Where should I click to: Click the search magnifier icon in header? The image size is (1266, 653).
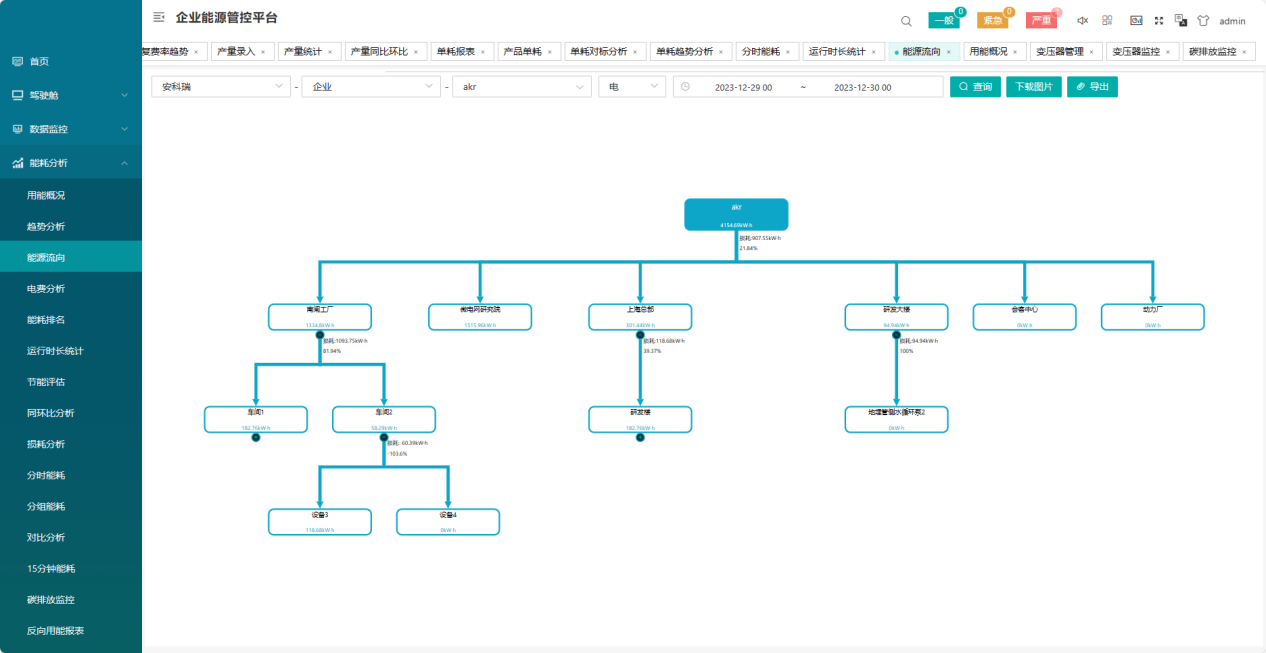point(906,21)
